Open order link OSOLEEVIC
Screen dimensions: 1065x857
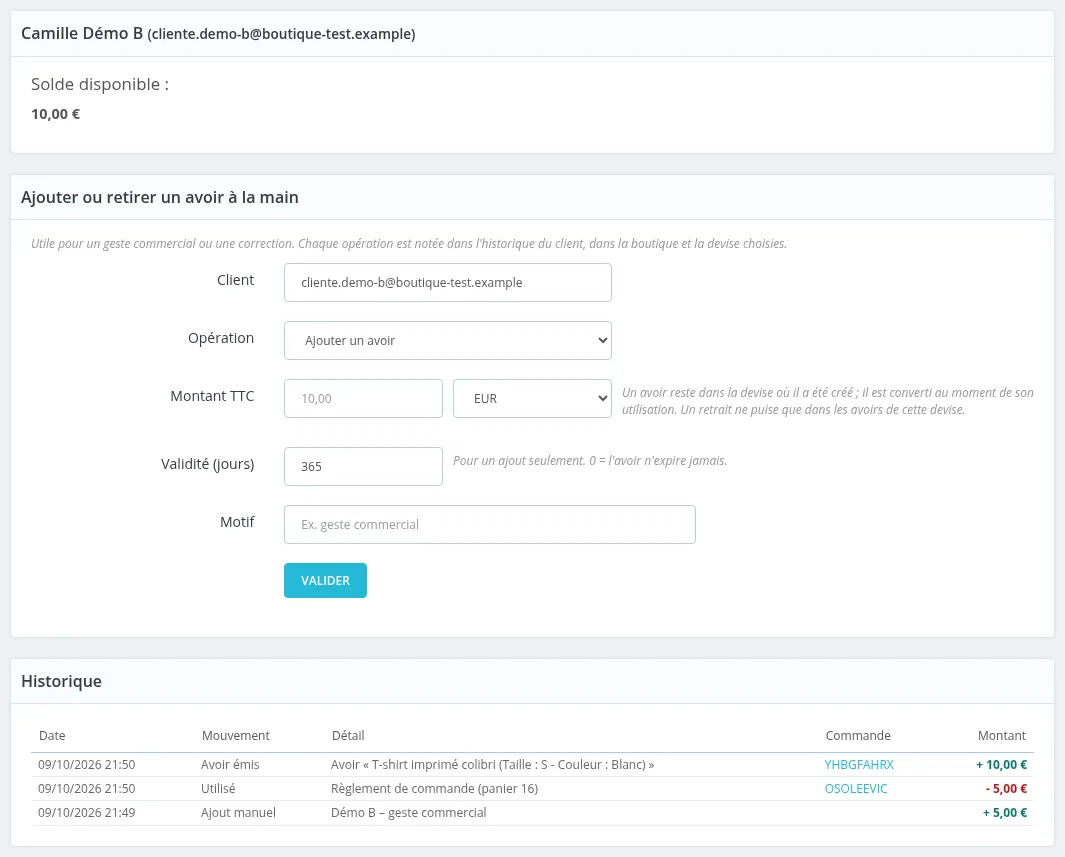(856, 788)
